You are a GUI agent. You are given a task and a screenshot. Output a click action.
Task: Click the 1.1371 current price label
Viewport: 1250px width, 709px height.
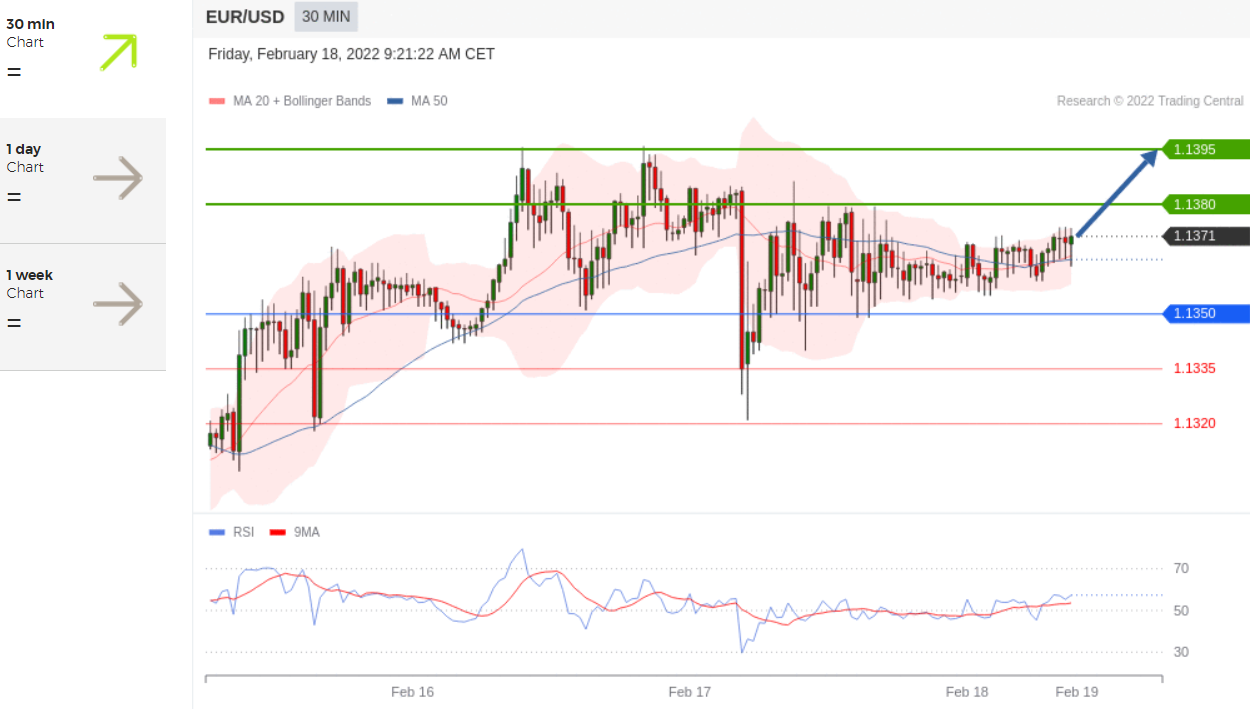pos(1205,236)
